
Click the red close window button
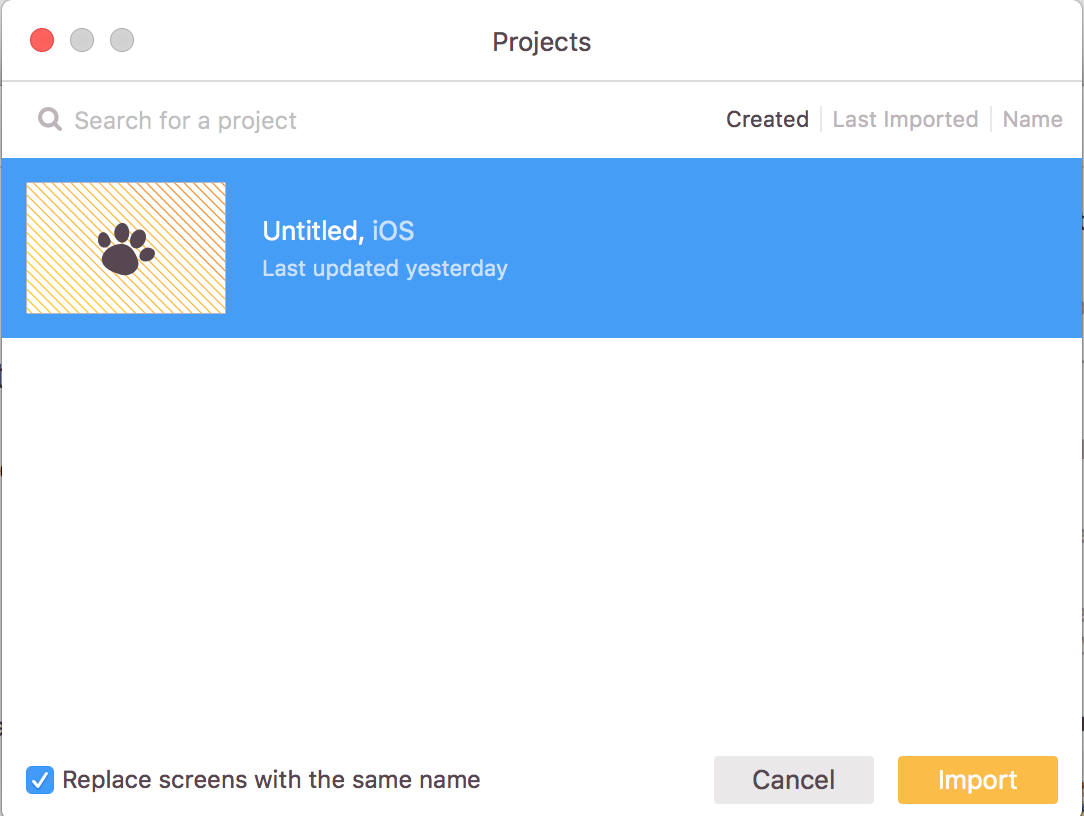coord(40,40)
